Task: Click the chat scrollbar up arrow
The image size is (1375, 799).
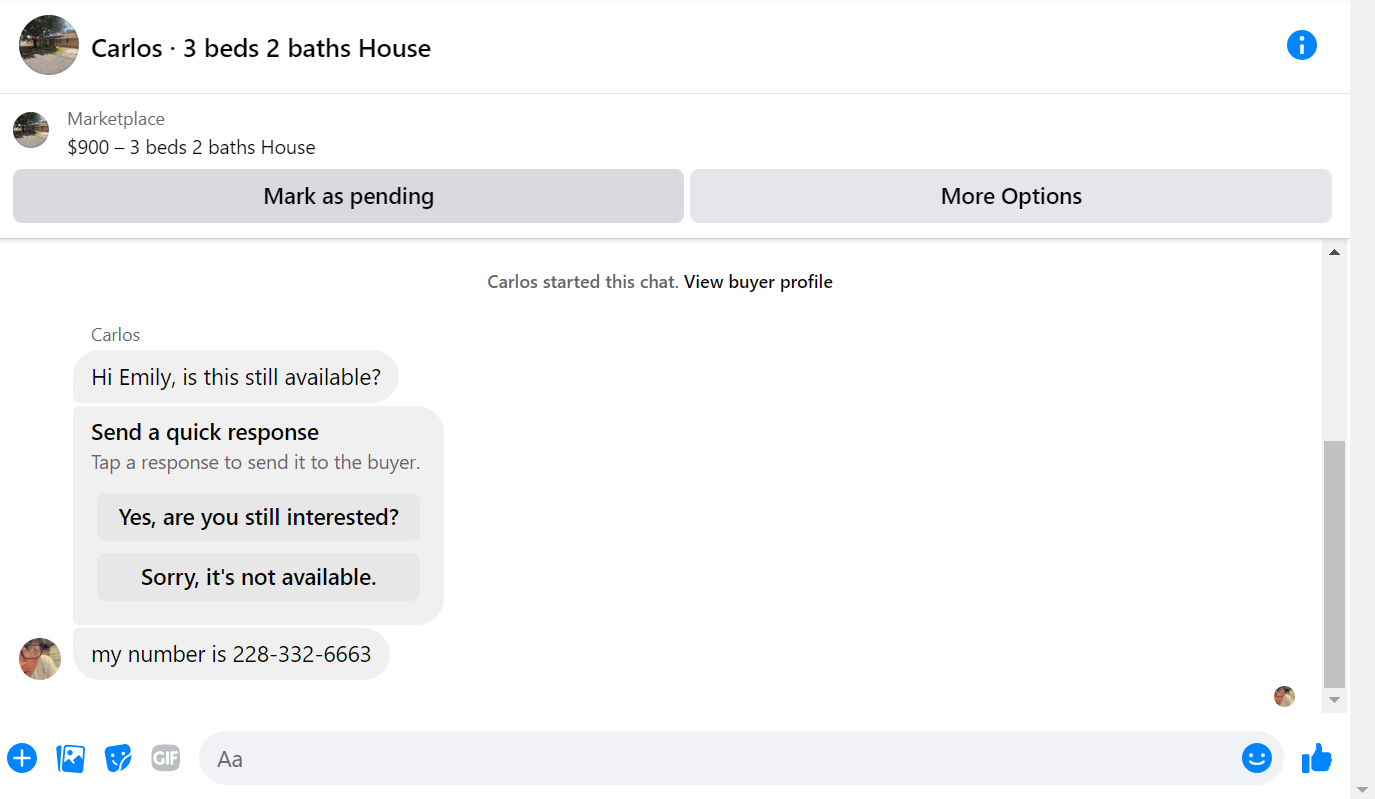Action: (x=1334, y=252)
